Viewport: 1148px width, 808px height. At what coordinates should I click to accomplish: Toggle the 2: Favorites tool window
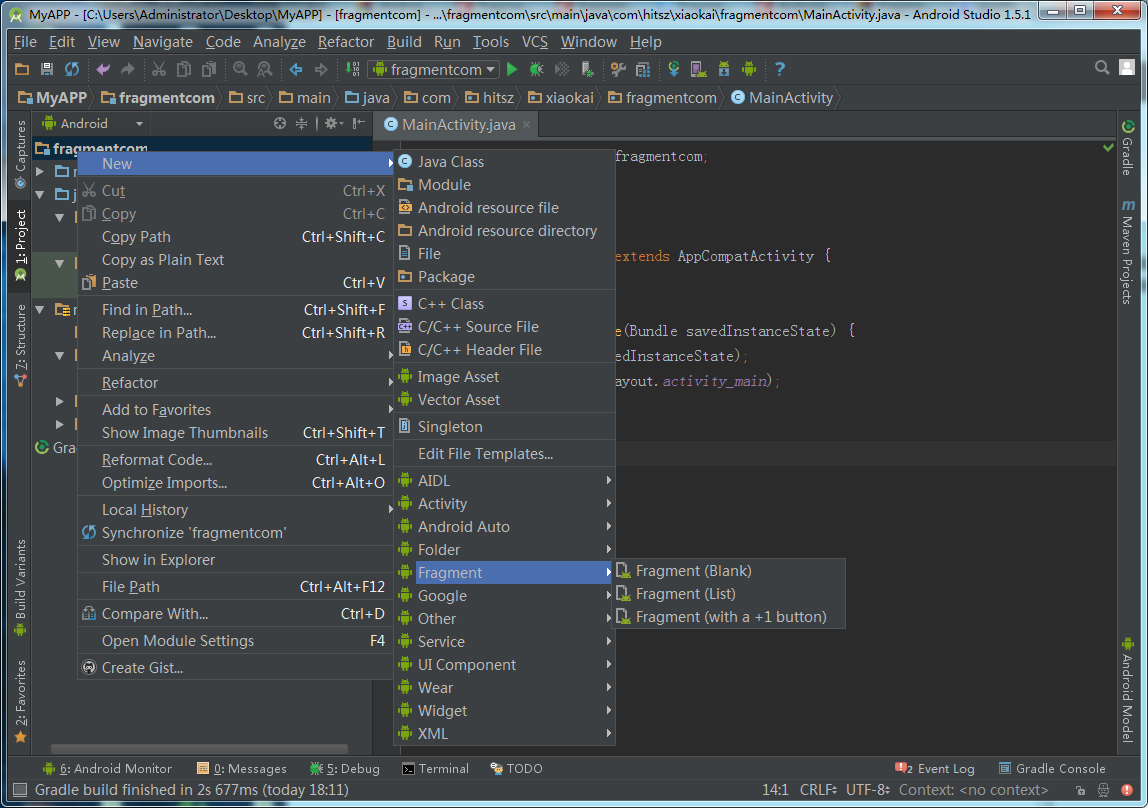click(20, 701)
